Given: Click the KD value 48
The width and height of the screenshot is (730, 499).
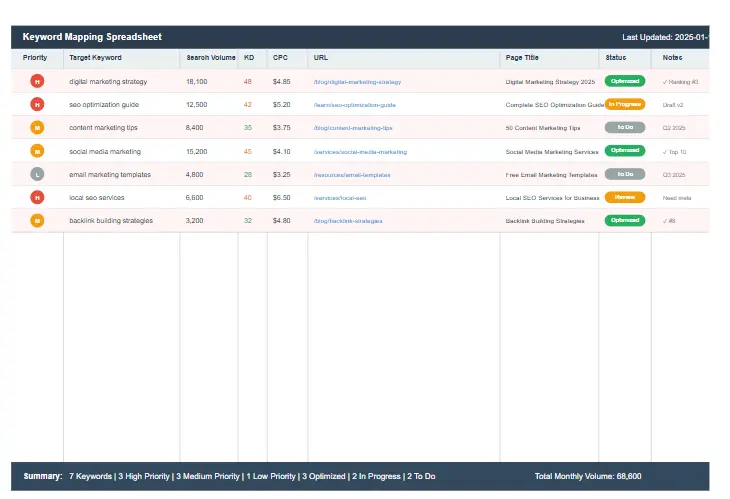Looking at the screenshot, I should [248, 81].
